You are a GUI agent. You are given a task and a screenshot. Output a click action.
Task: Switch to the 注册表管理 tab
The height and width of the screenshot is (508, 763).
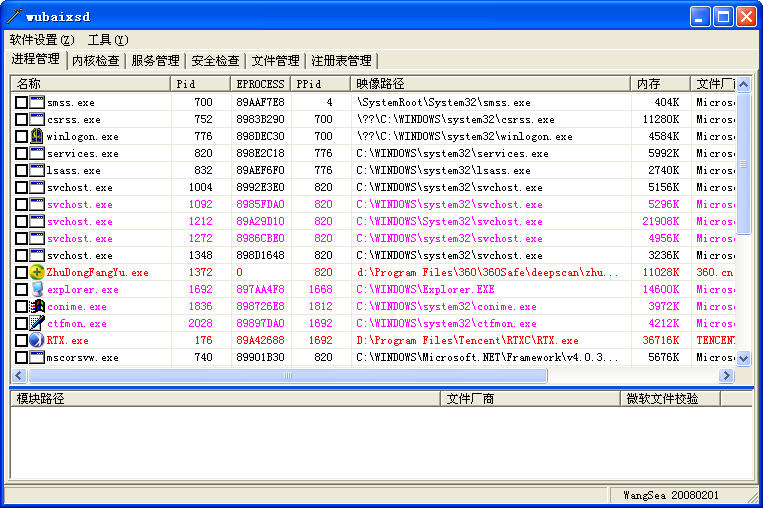pos(340,61)
